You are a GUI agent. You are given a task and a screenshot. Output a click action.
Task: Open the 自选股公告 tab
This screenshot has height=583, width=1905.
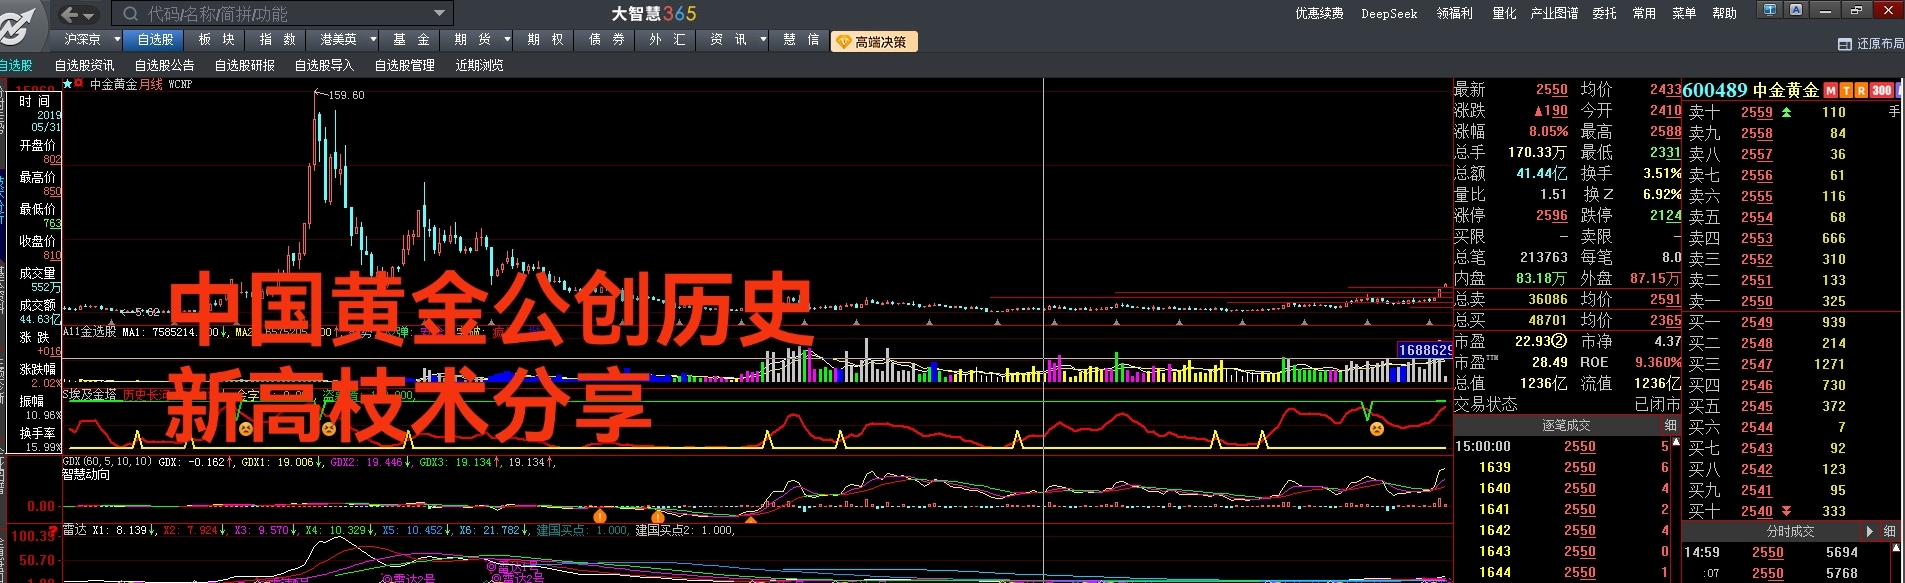164,66
